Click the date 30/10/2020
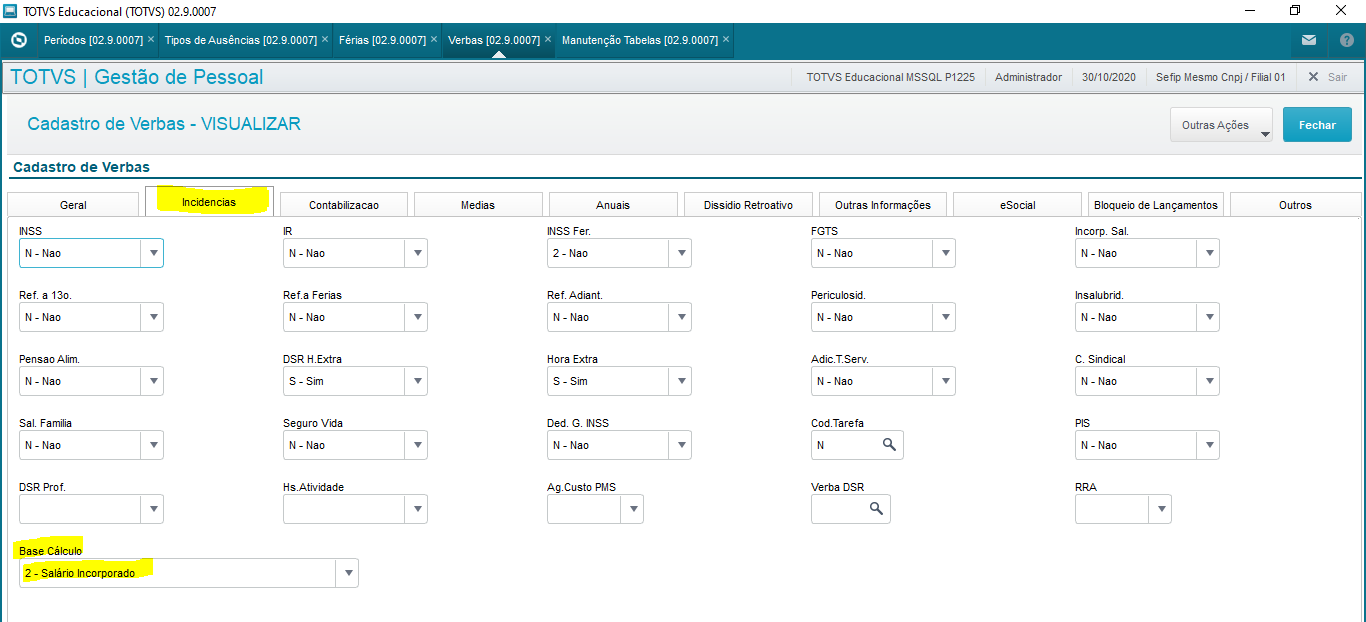This screenshot has height=622, width=1366. coord(1108,77)
